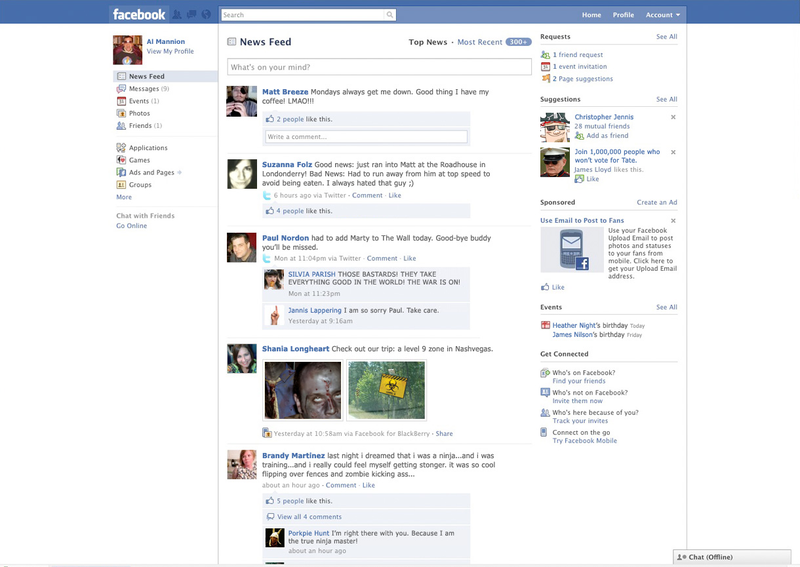
Task: Click Like under the 1,000,000 people page
Action: 592,179
